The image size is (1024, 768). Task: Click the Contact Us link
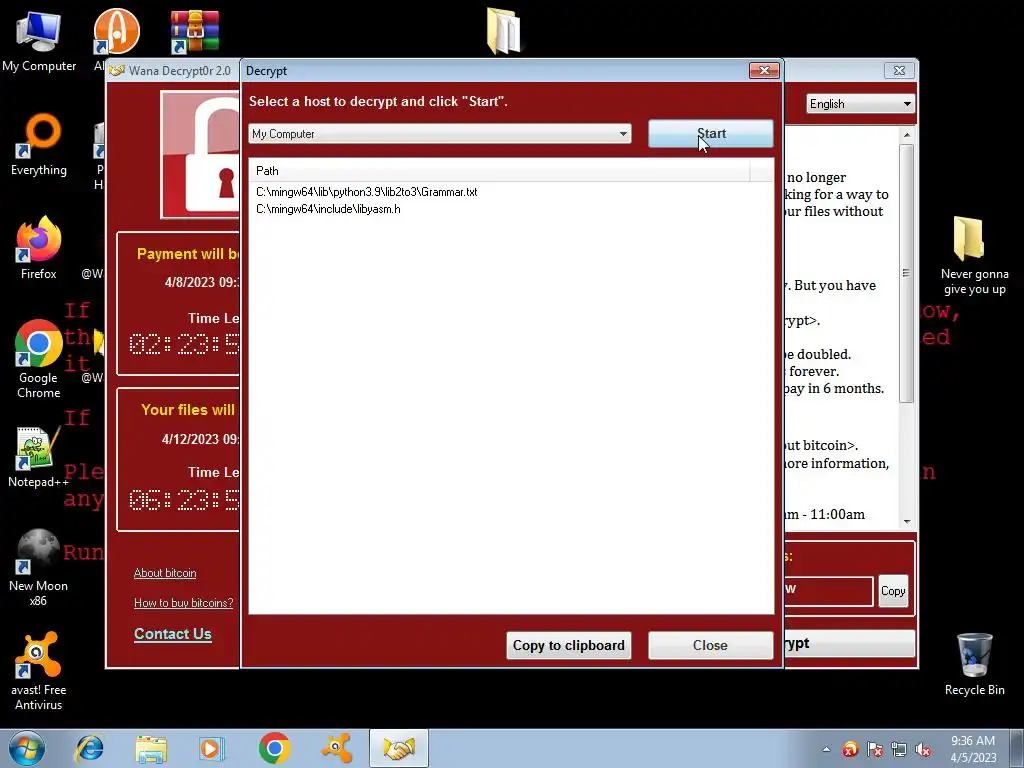(x=172, y=633)
